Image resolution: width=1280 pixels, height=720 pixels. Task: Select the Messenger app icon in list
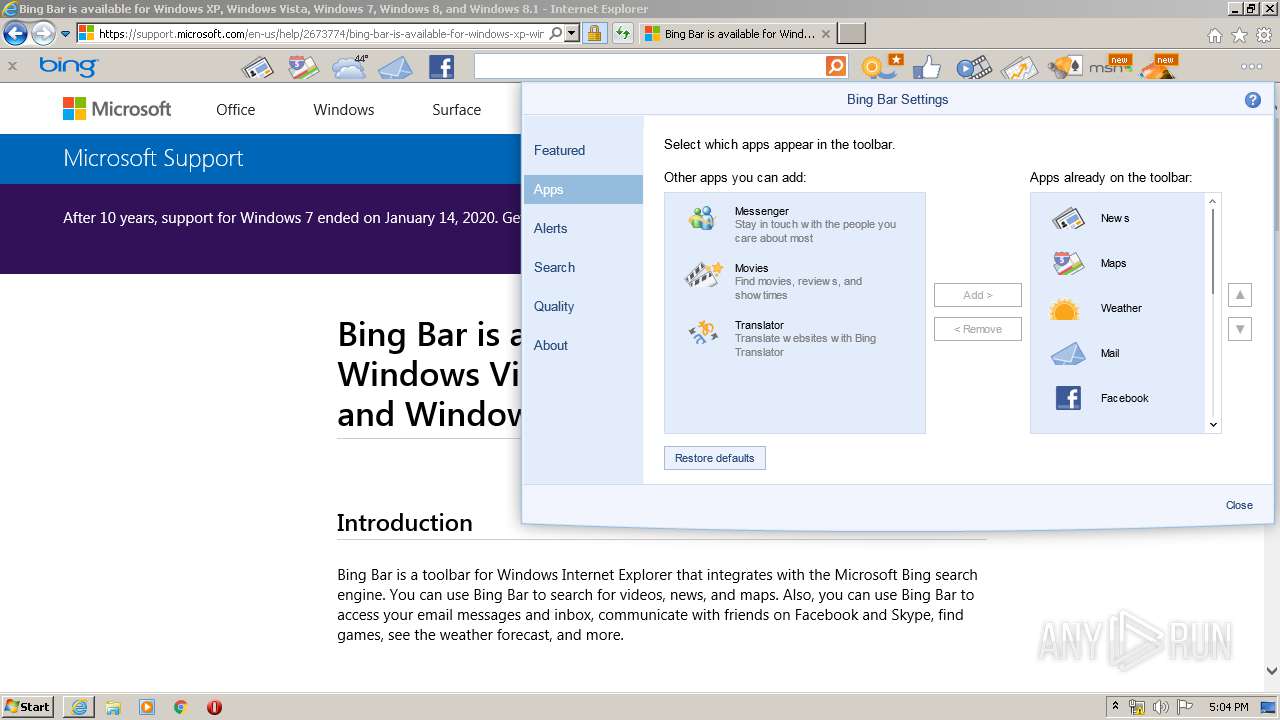click(702, 218)
